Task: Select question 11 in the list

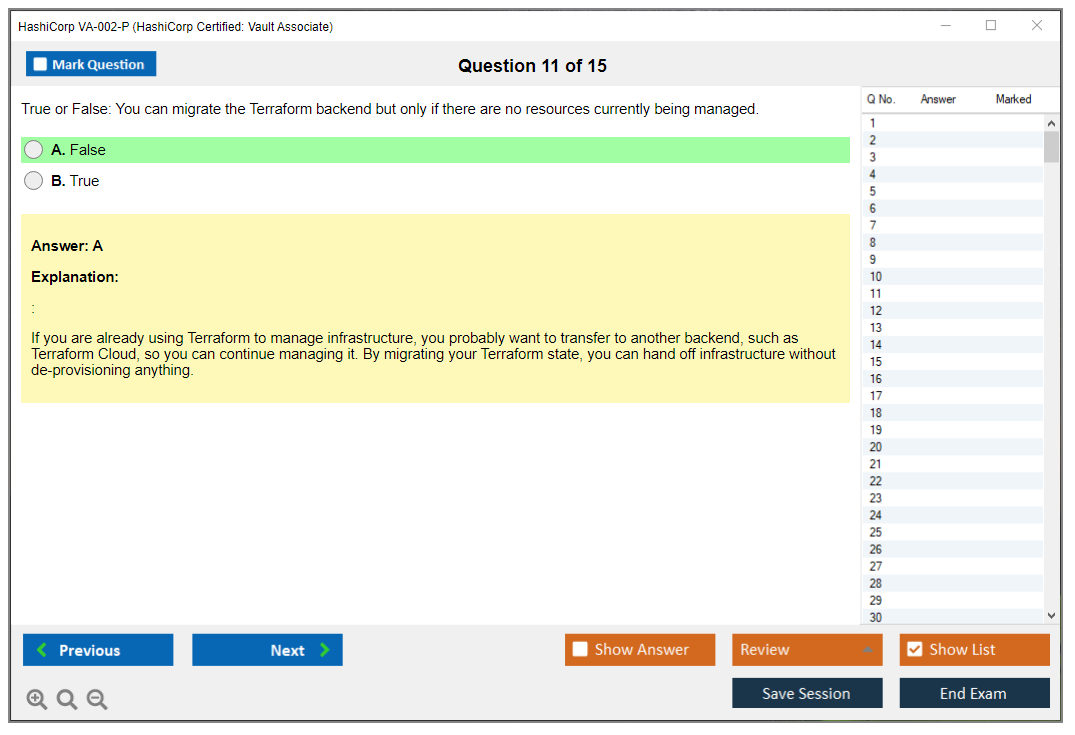Action: click(x=876, y=294)
